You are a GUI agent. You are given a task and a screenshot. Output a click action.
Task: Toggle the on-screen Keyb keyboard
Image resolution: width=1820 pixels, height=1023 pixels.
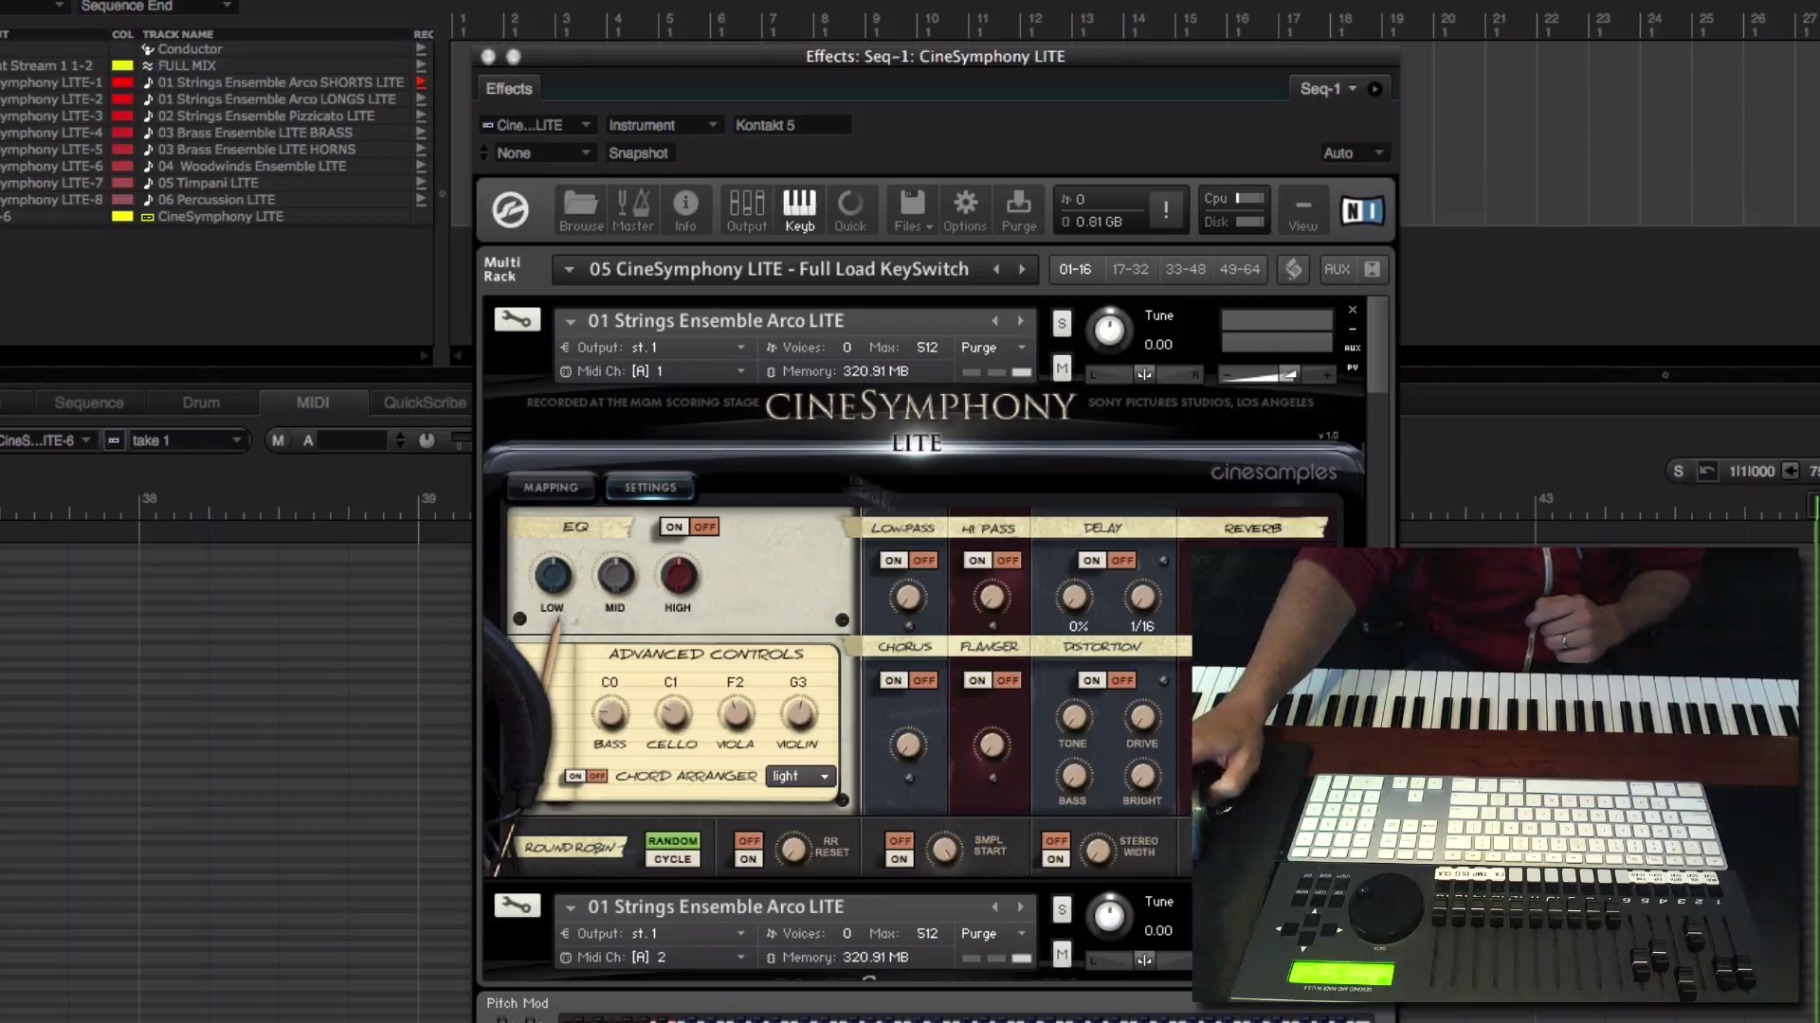[799, 210]
